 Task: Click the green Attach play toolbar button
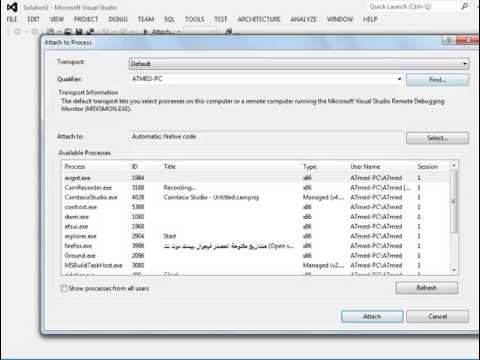162,32
